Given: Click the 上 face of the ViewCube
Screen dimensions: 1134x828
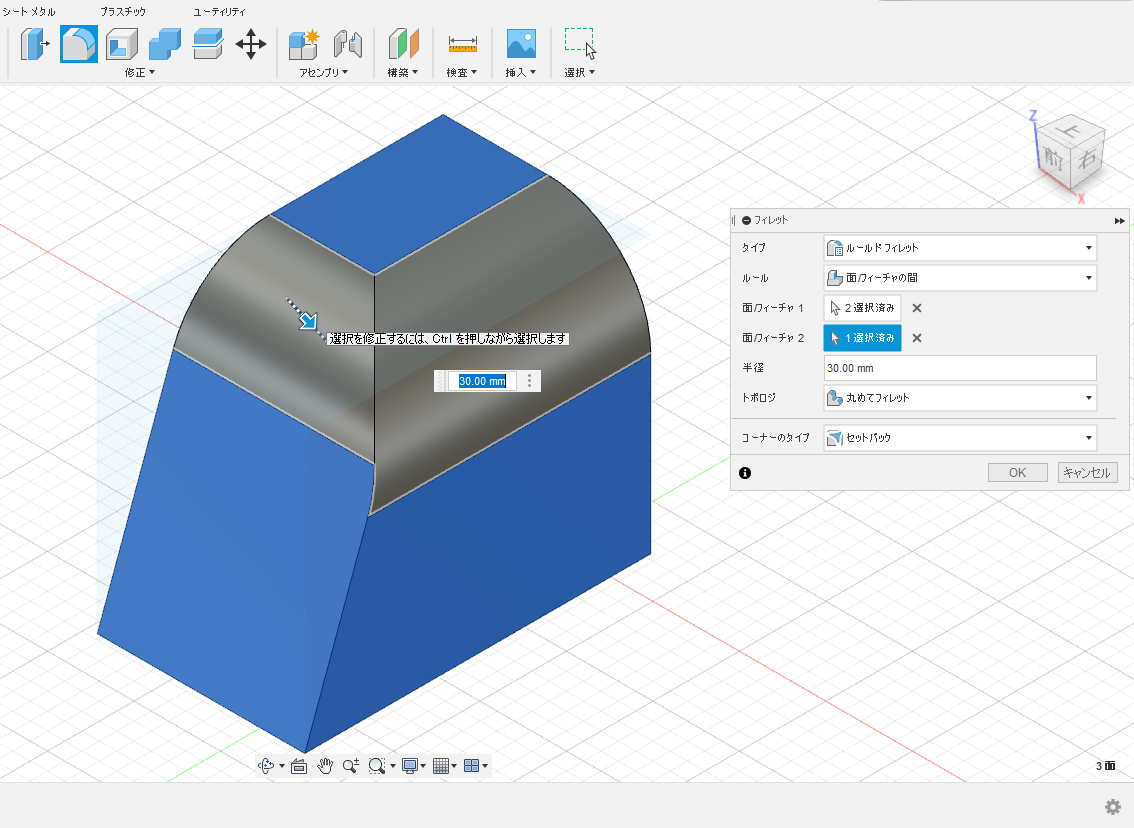Looking at the screenshot, I should [1070, 130].
